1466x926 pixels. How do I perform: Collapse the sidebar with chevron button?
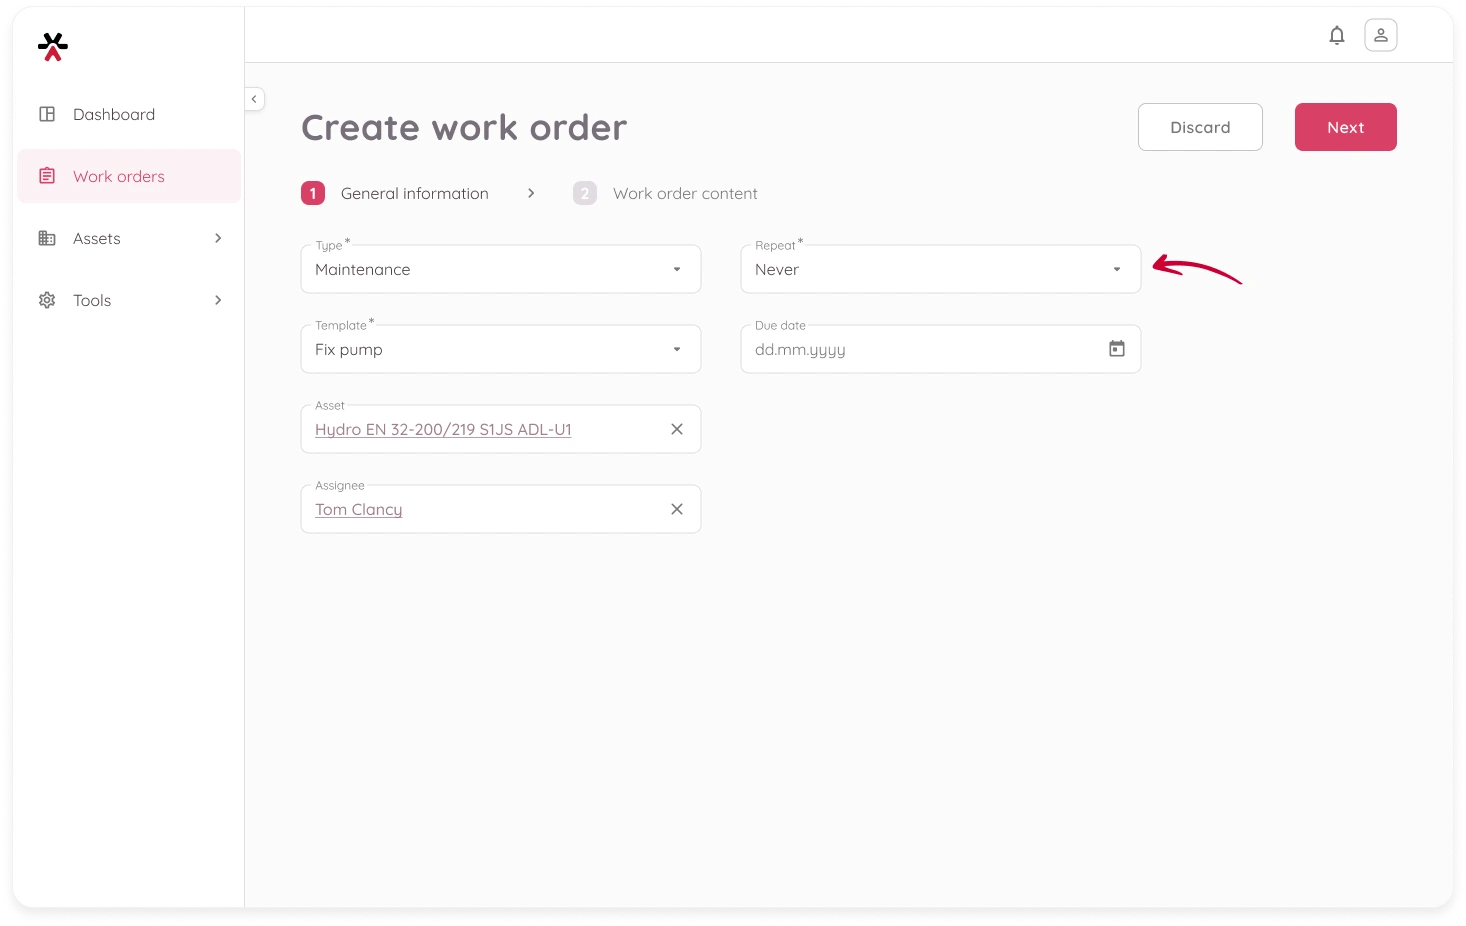254,99
